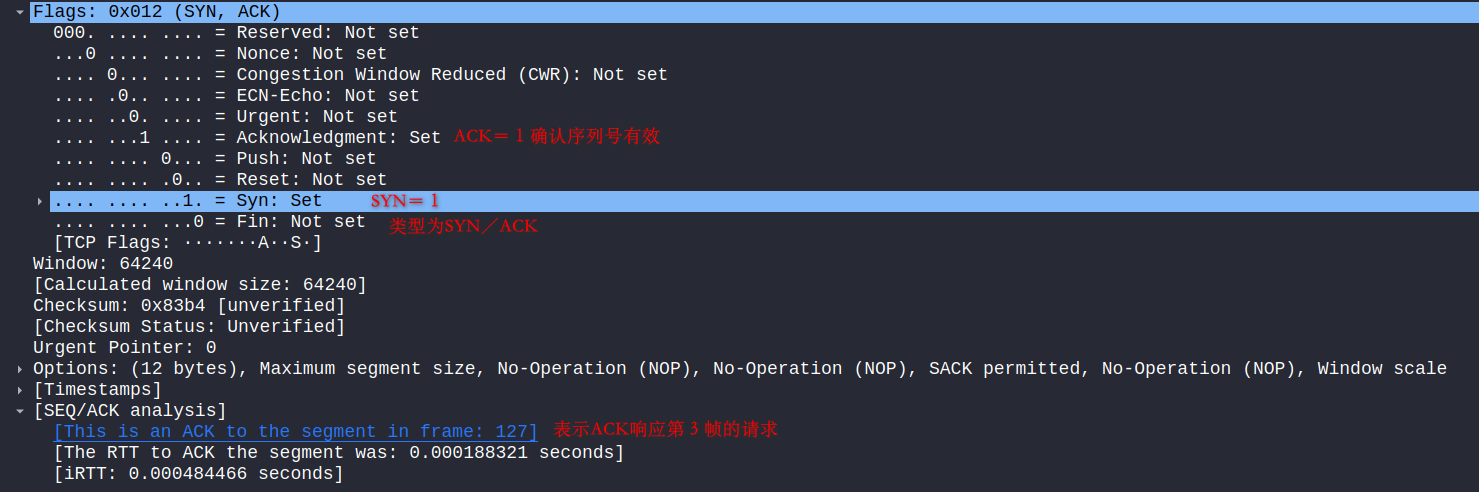Expand the Options (12 bytes) row

pyautogui.click(x=20, y=369)
